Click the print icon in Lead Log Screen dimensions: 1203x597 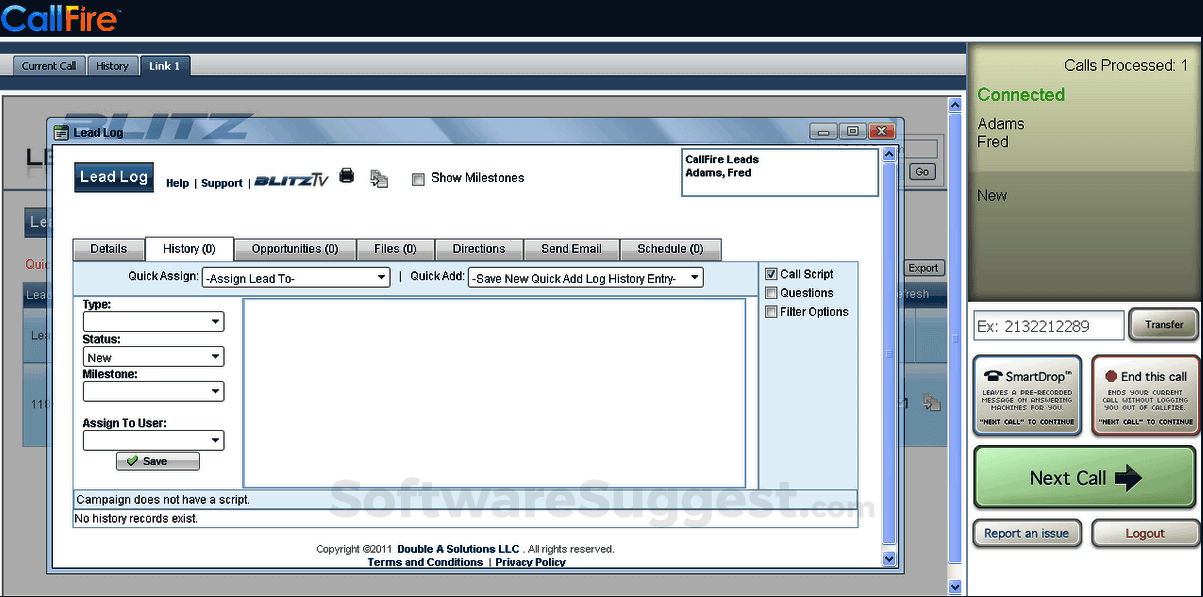coord(347,175)
